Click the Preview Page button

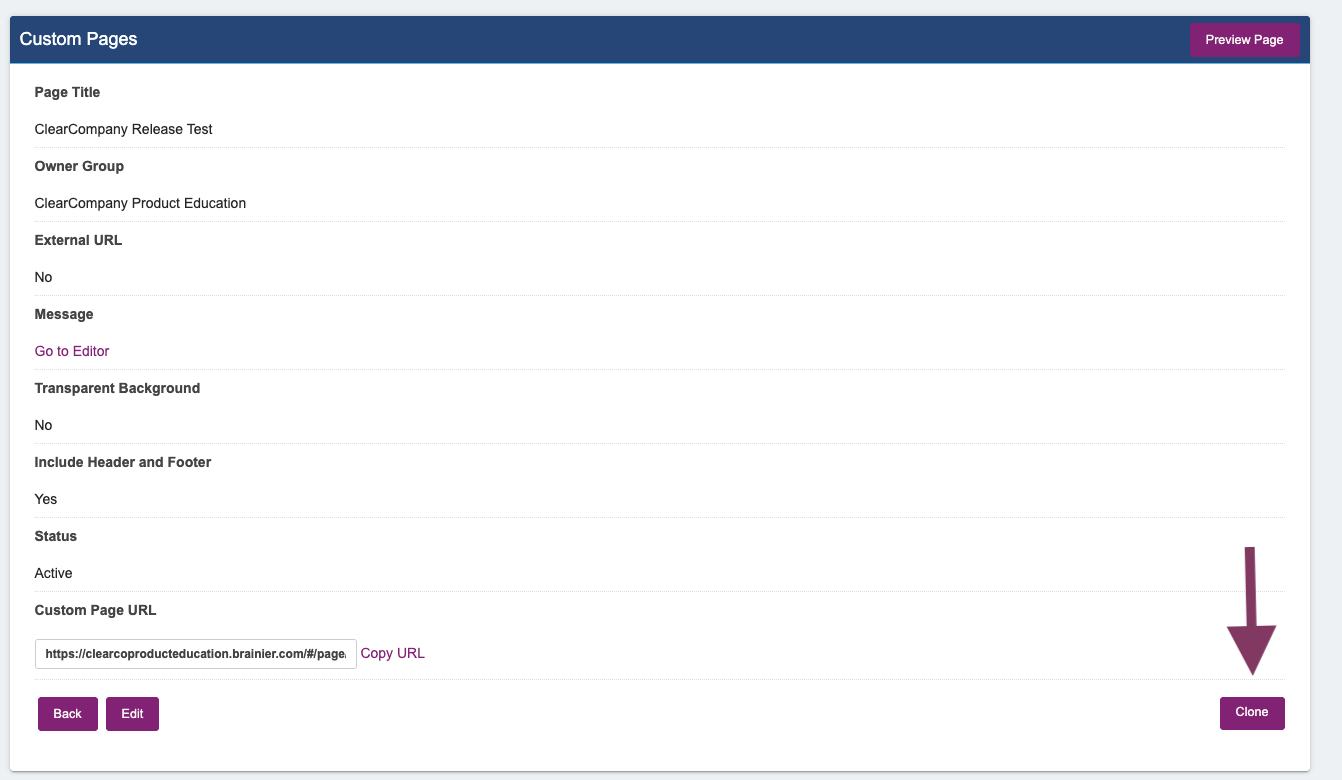[x=1244, y=40]
